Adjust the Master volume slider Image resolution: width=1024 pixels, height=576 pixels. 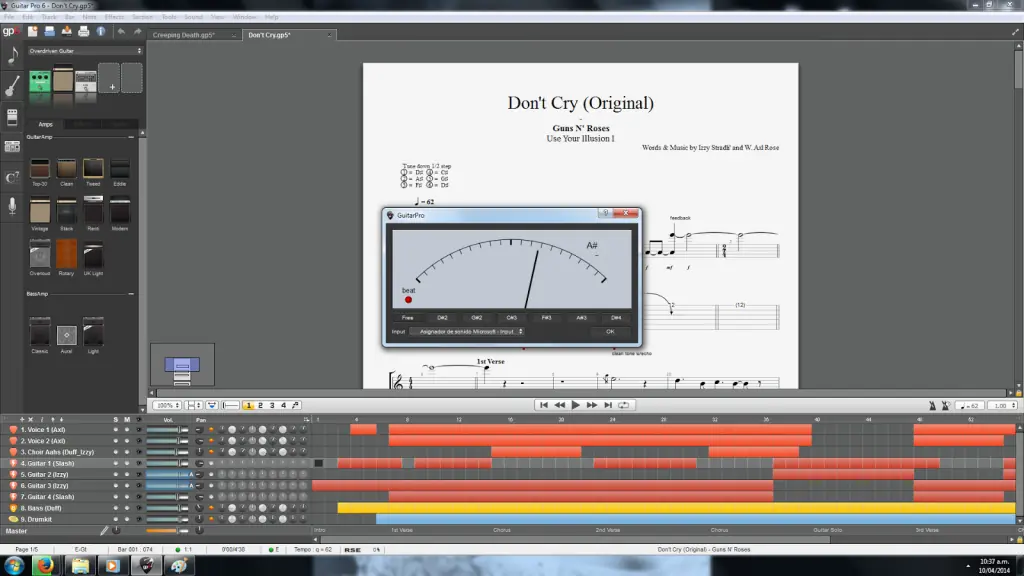click(x=167, y=531)
